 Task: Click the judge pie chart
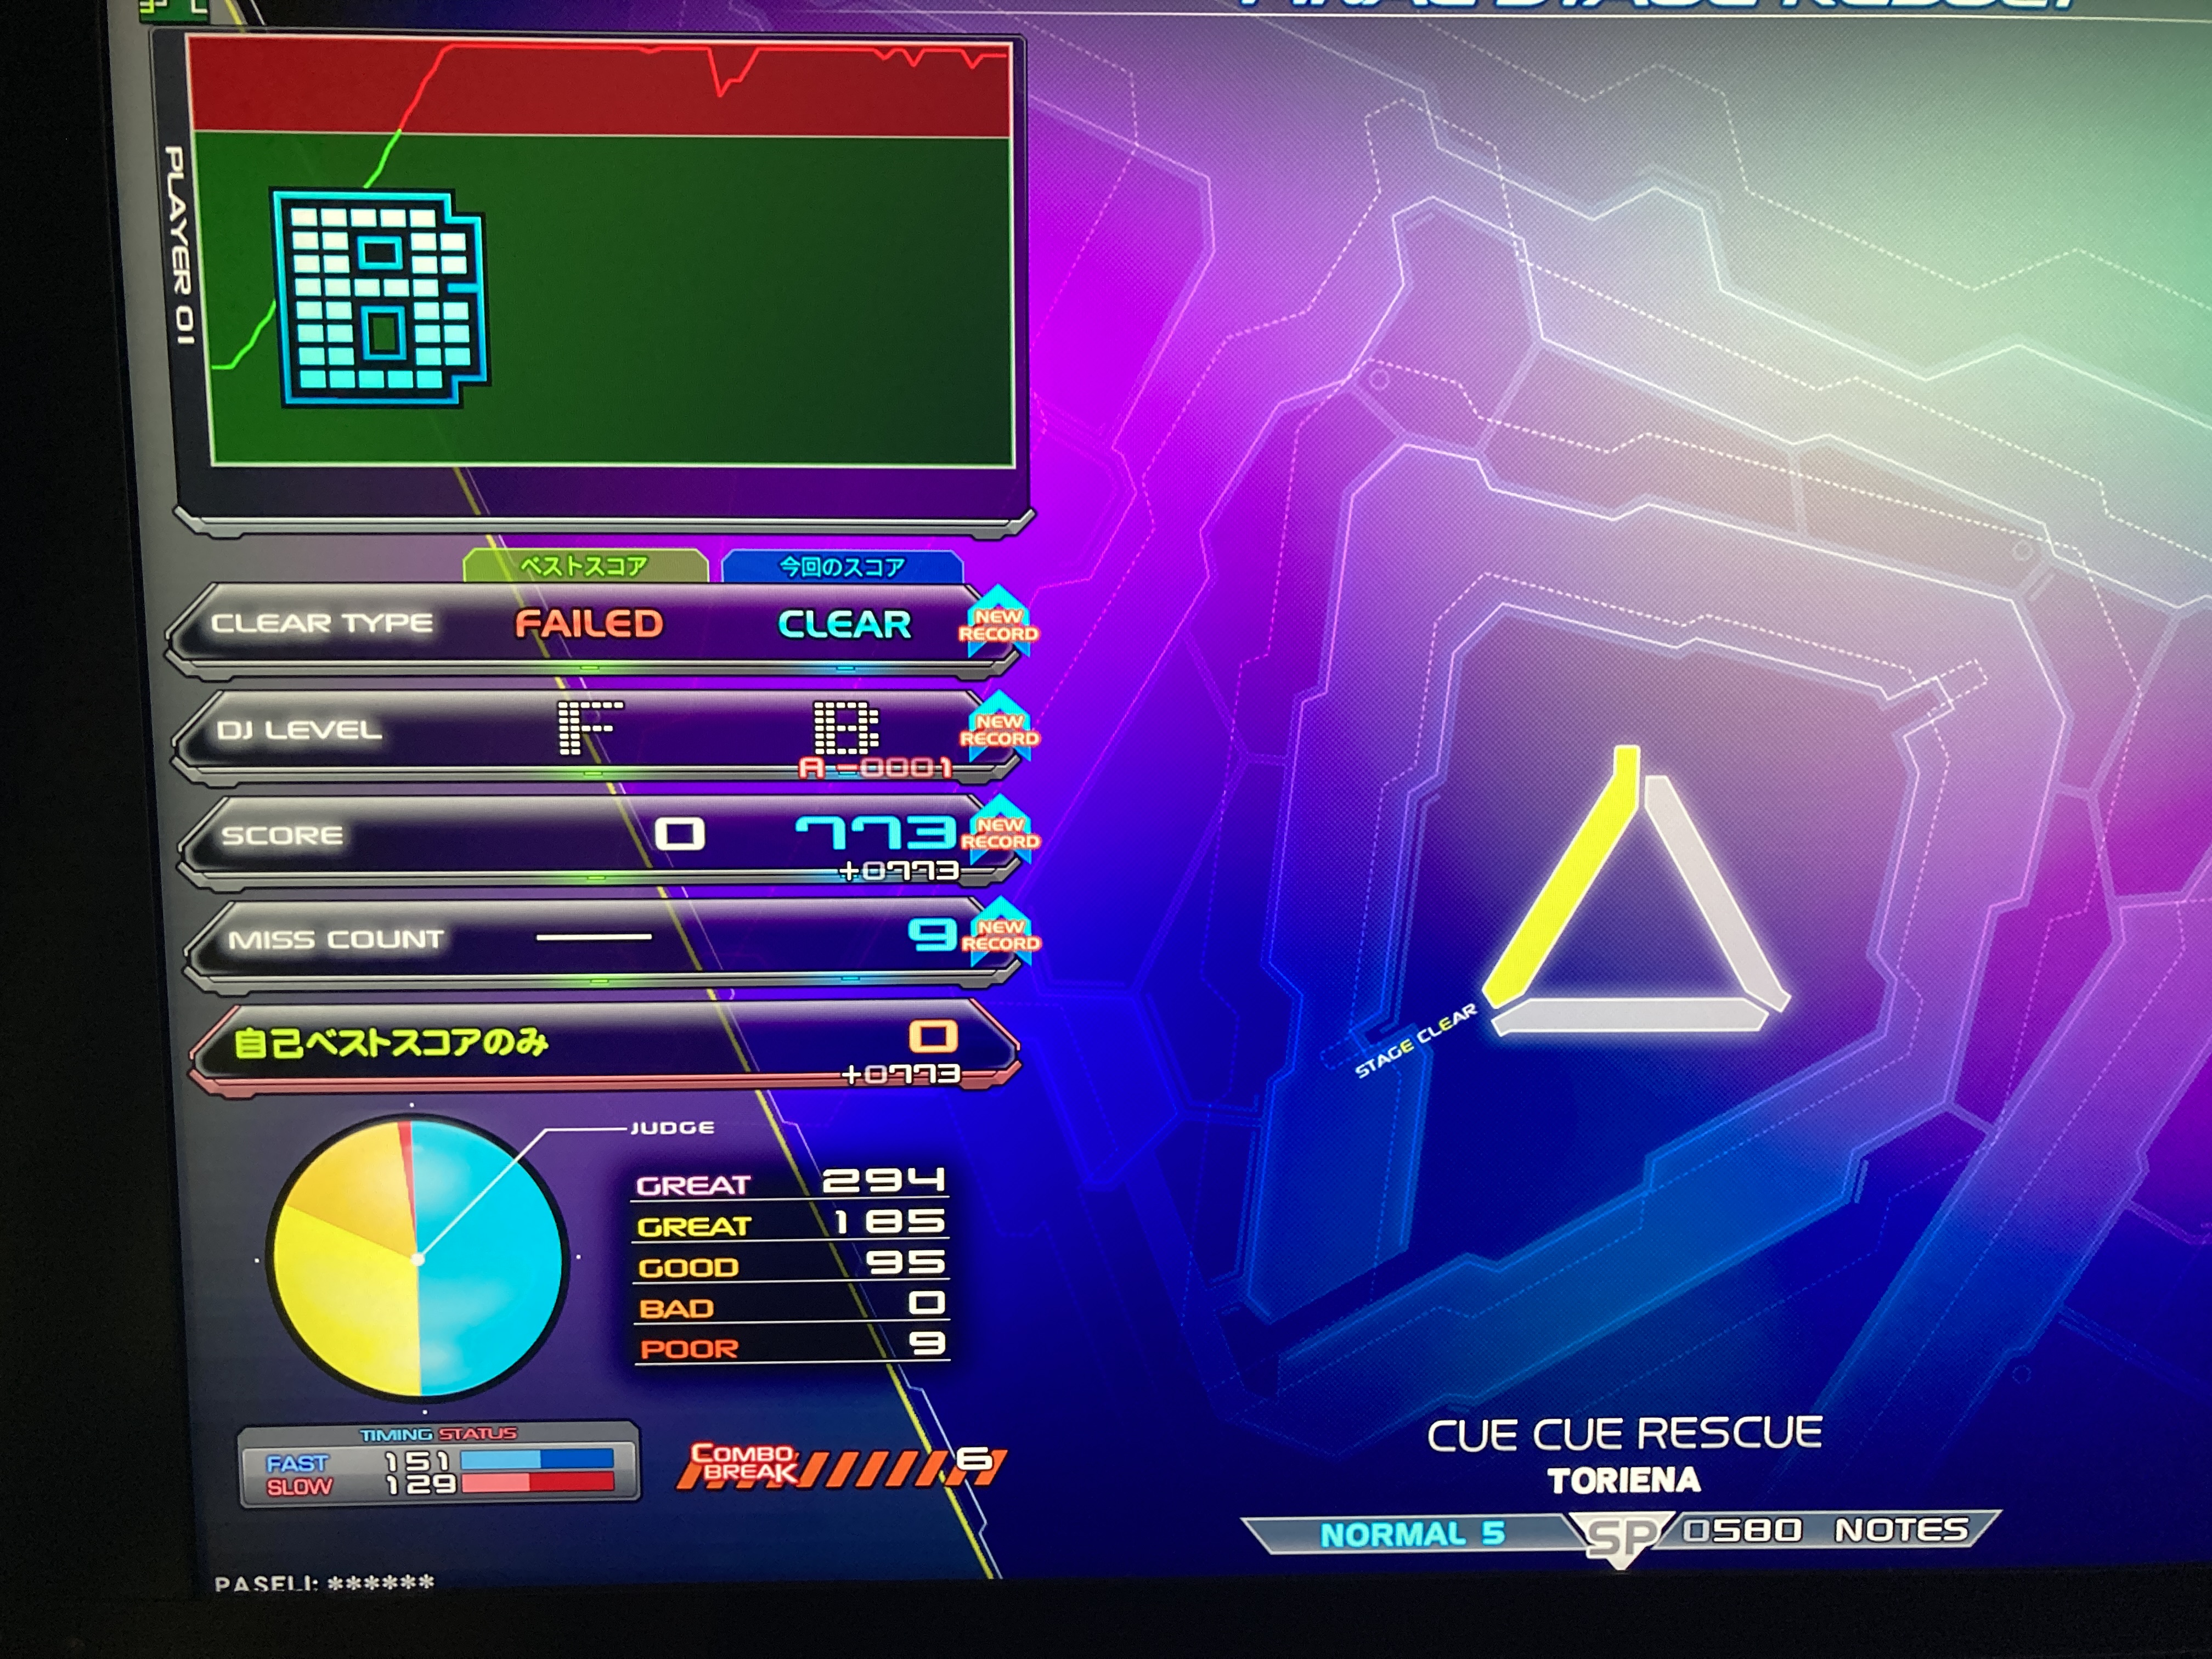coord(417,1257)
